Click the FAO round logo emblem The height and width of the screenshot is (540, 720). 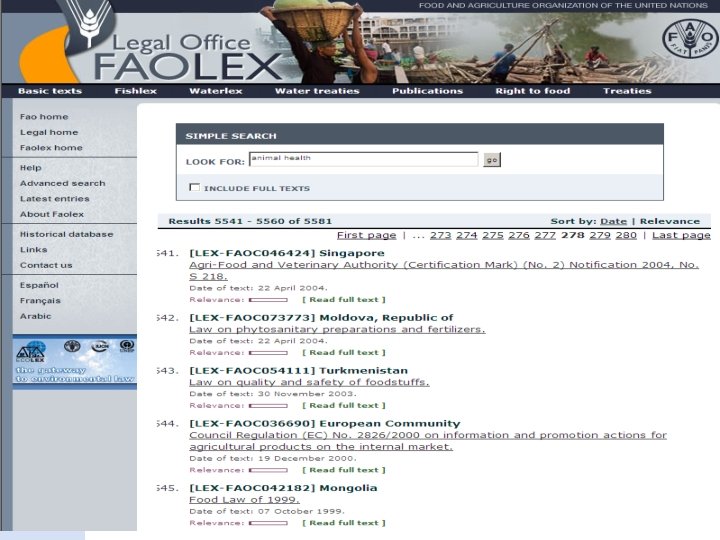[690, 39]
